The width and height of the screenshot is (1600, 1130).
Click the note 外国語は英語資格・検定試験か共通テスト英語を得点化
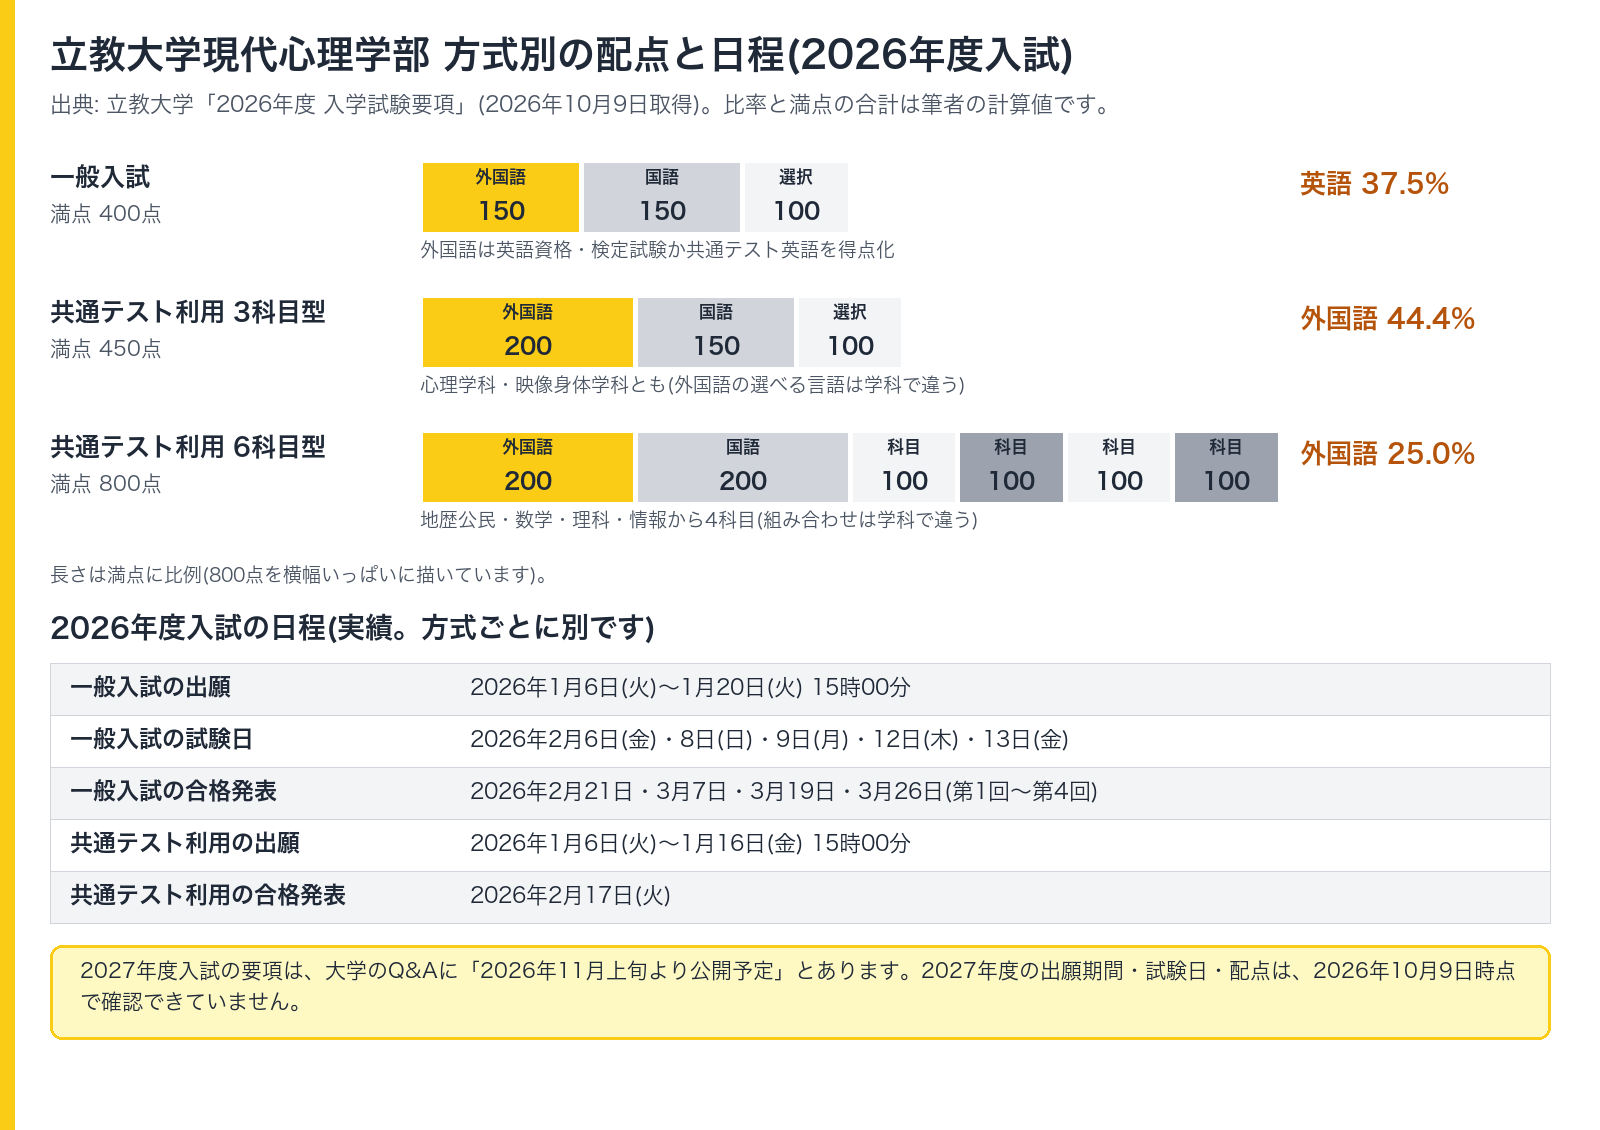657,250
